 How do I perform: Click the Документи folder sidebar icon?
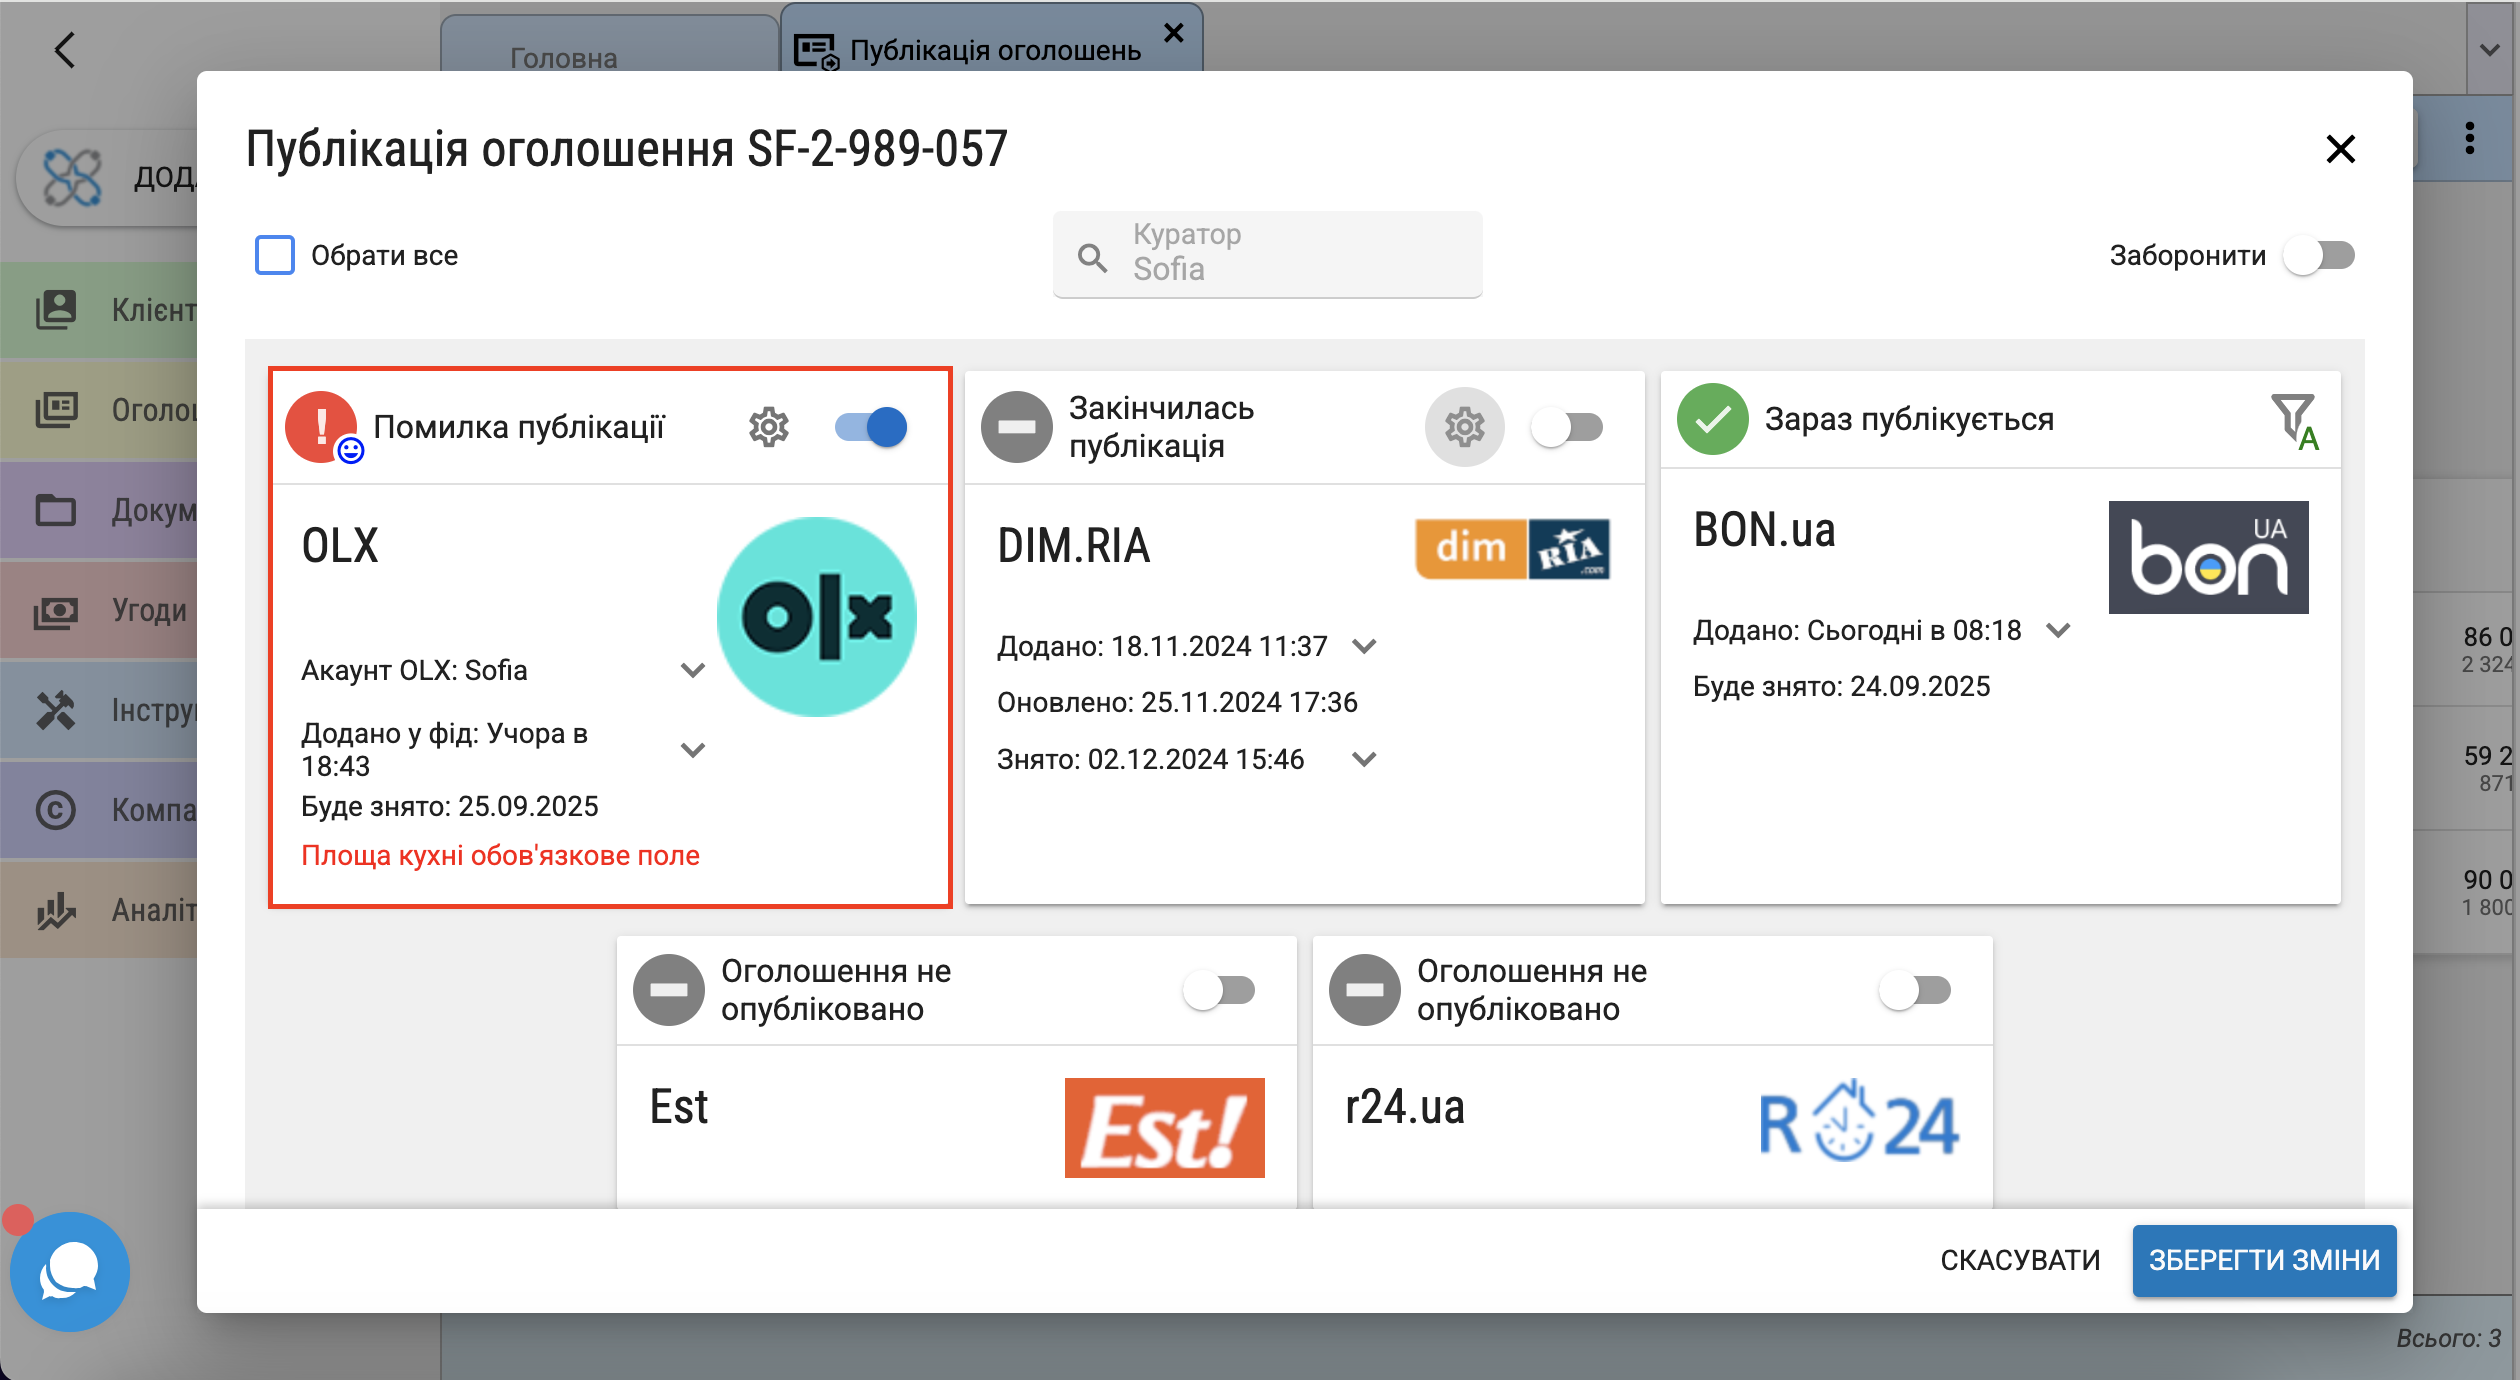tap(56, 510)
